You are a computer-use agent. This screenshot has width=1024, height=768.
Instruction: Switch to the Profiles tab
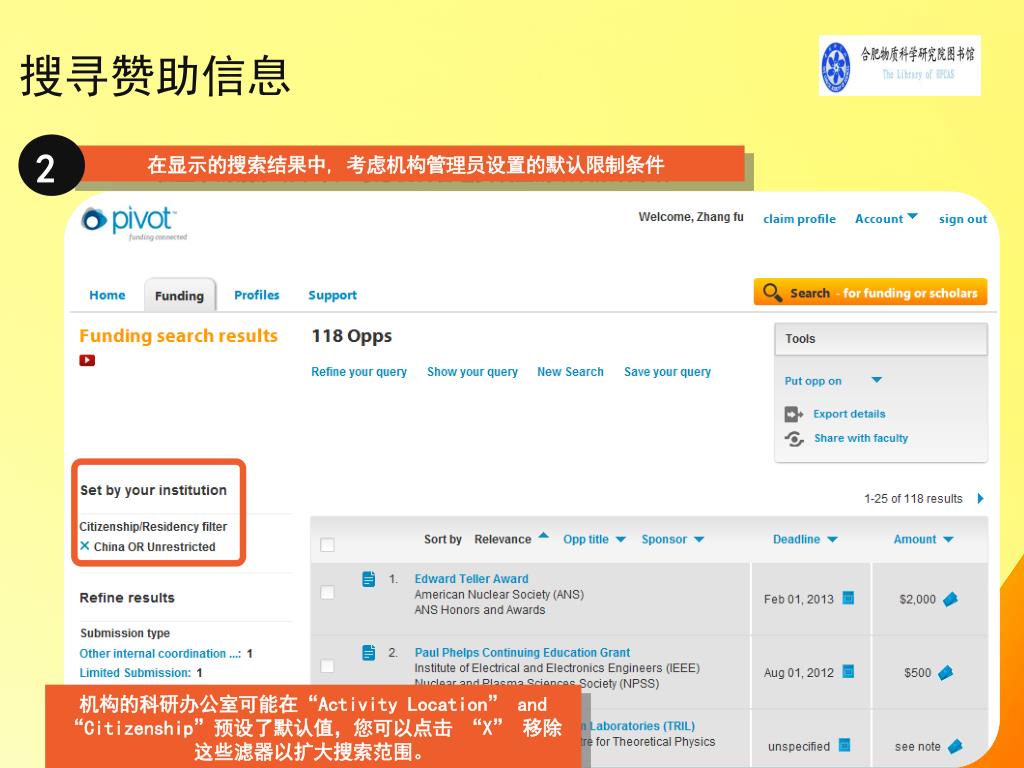257,295
